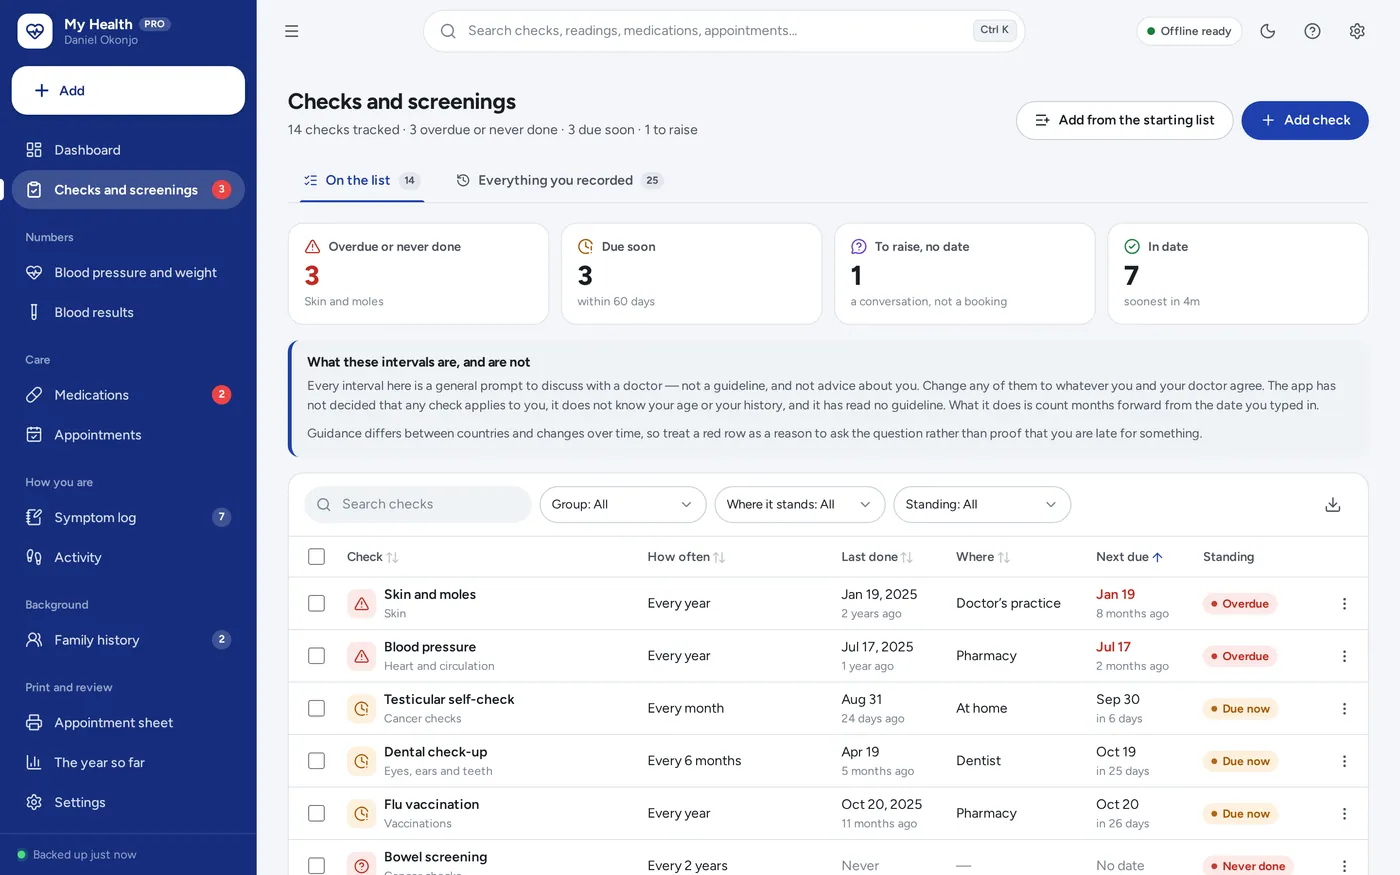This screenshot has width=1400, height=875.
Task: Click the sidebar Add button
Action: click(x=128, y=91)
